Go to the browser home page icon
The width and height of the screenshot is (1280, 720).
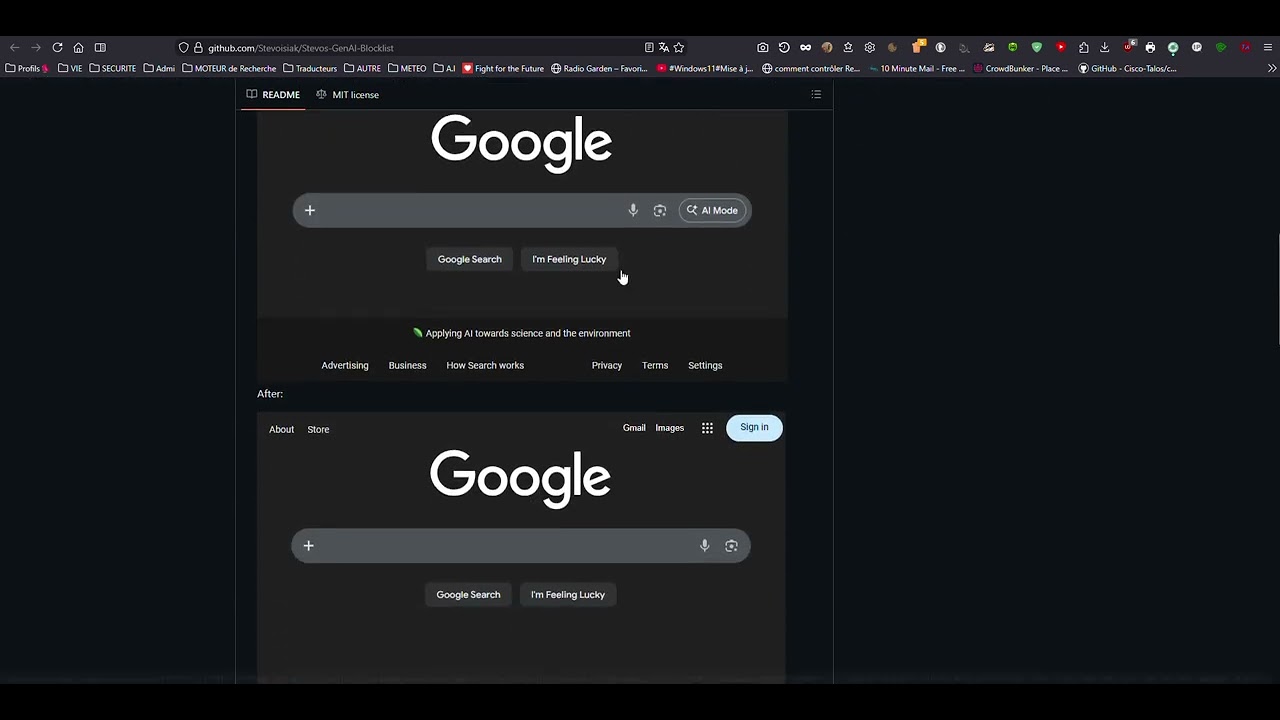[x=78, y=47]
